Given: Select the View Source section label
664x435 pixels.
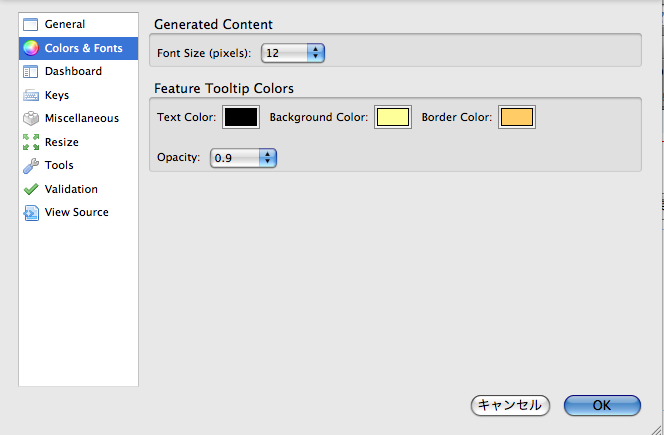Looking at the screenshot, I should 76,212.
